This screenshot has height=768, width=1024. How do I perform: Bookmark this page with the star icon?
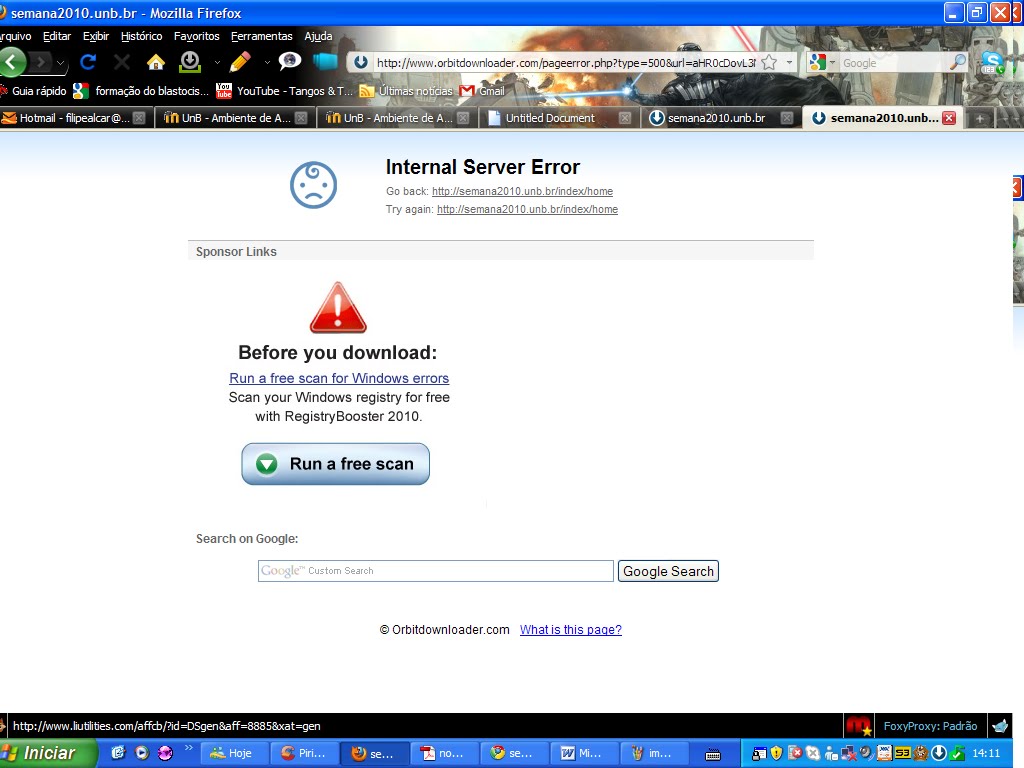(x=769, y=63)
